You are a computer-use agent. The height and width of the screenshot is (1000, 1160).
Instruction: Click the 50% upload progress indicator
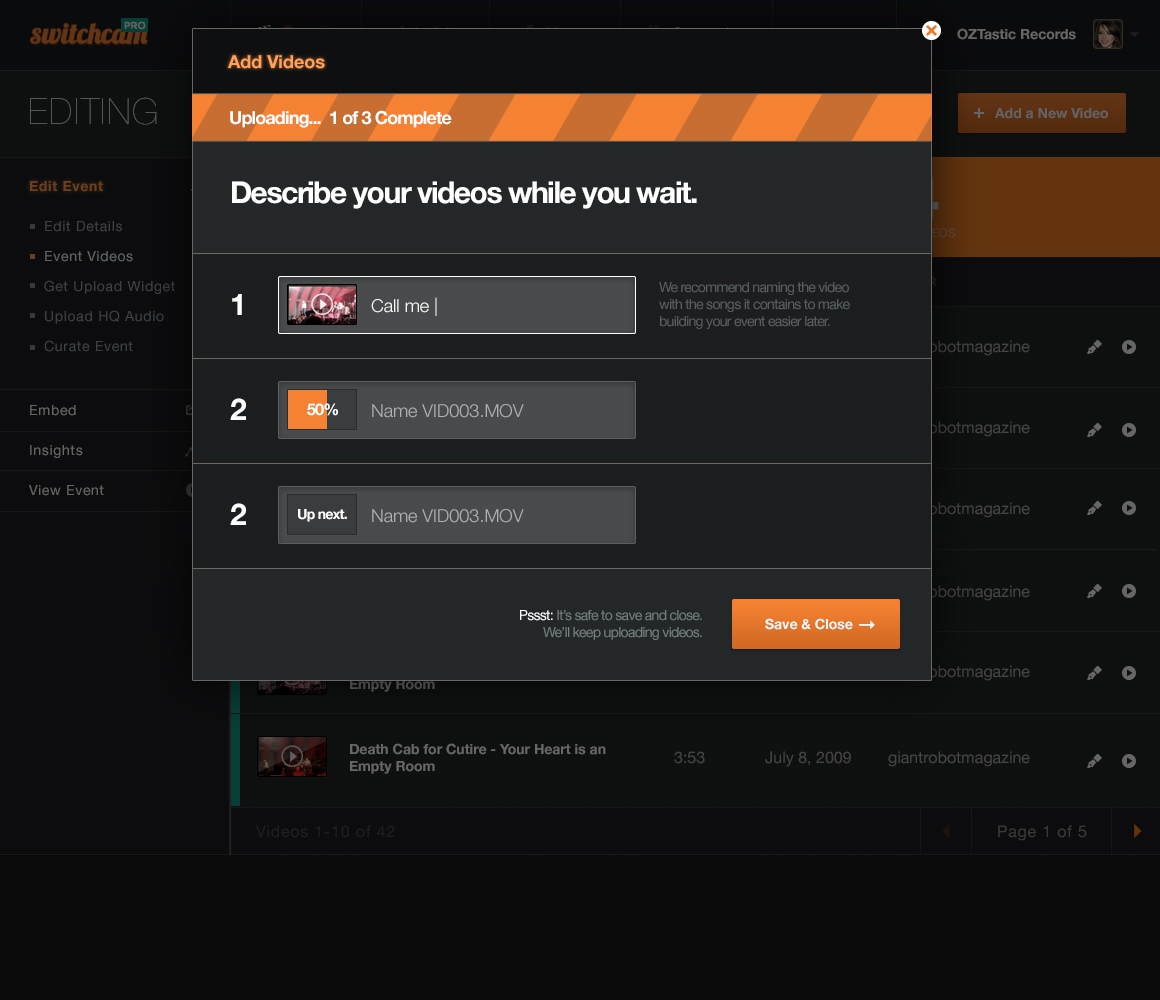322,410
